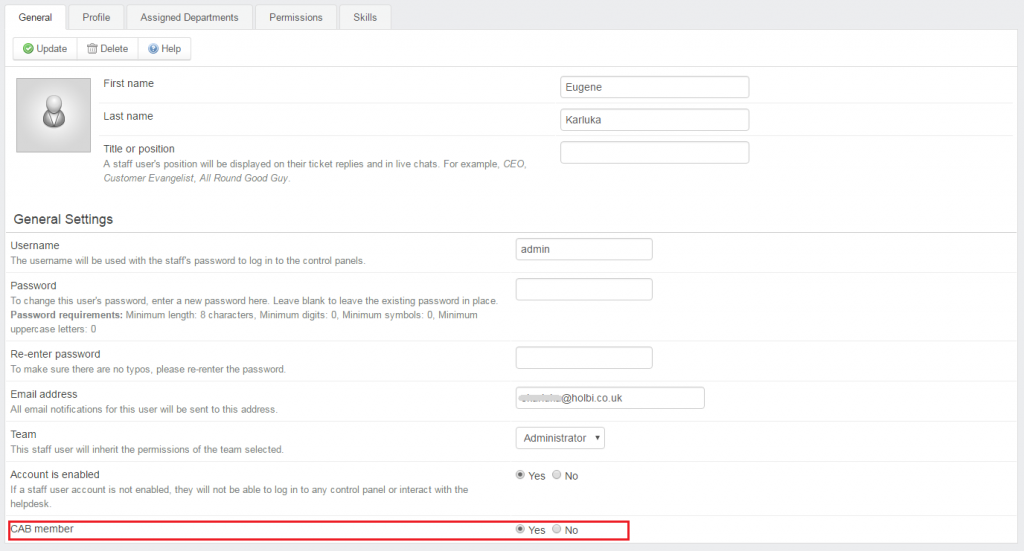Focus the Re-enter password field
Screen dimensions: 1024x551
[584, 357]
